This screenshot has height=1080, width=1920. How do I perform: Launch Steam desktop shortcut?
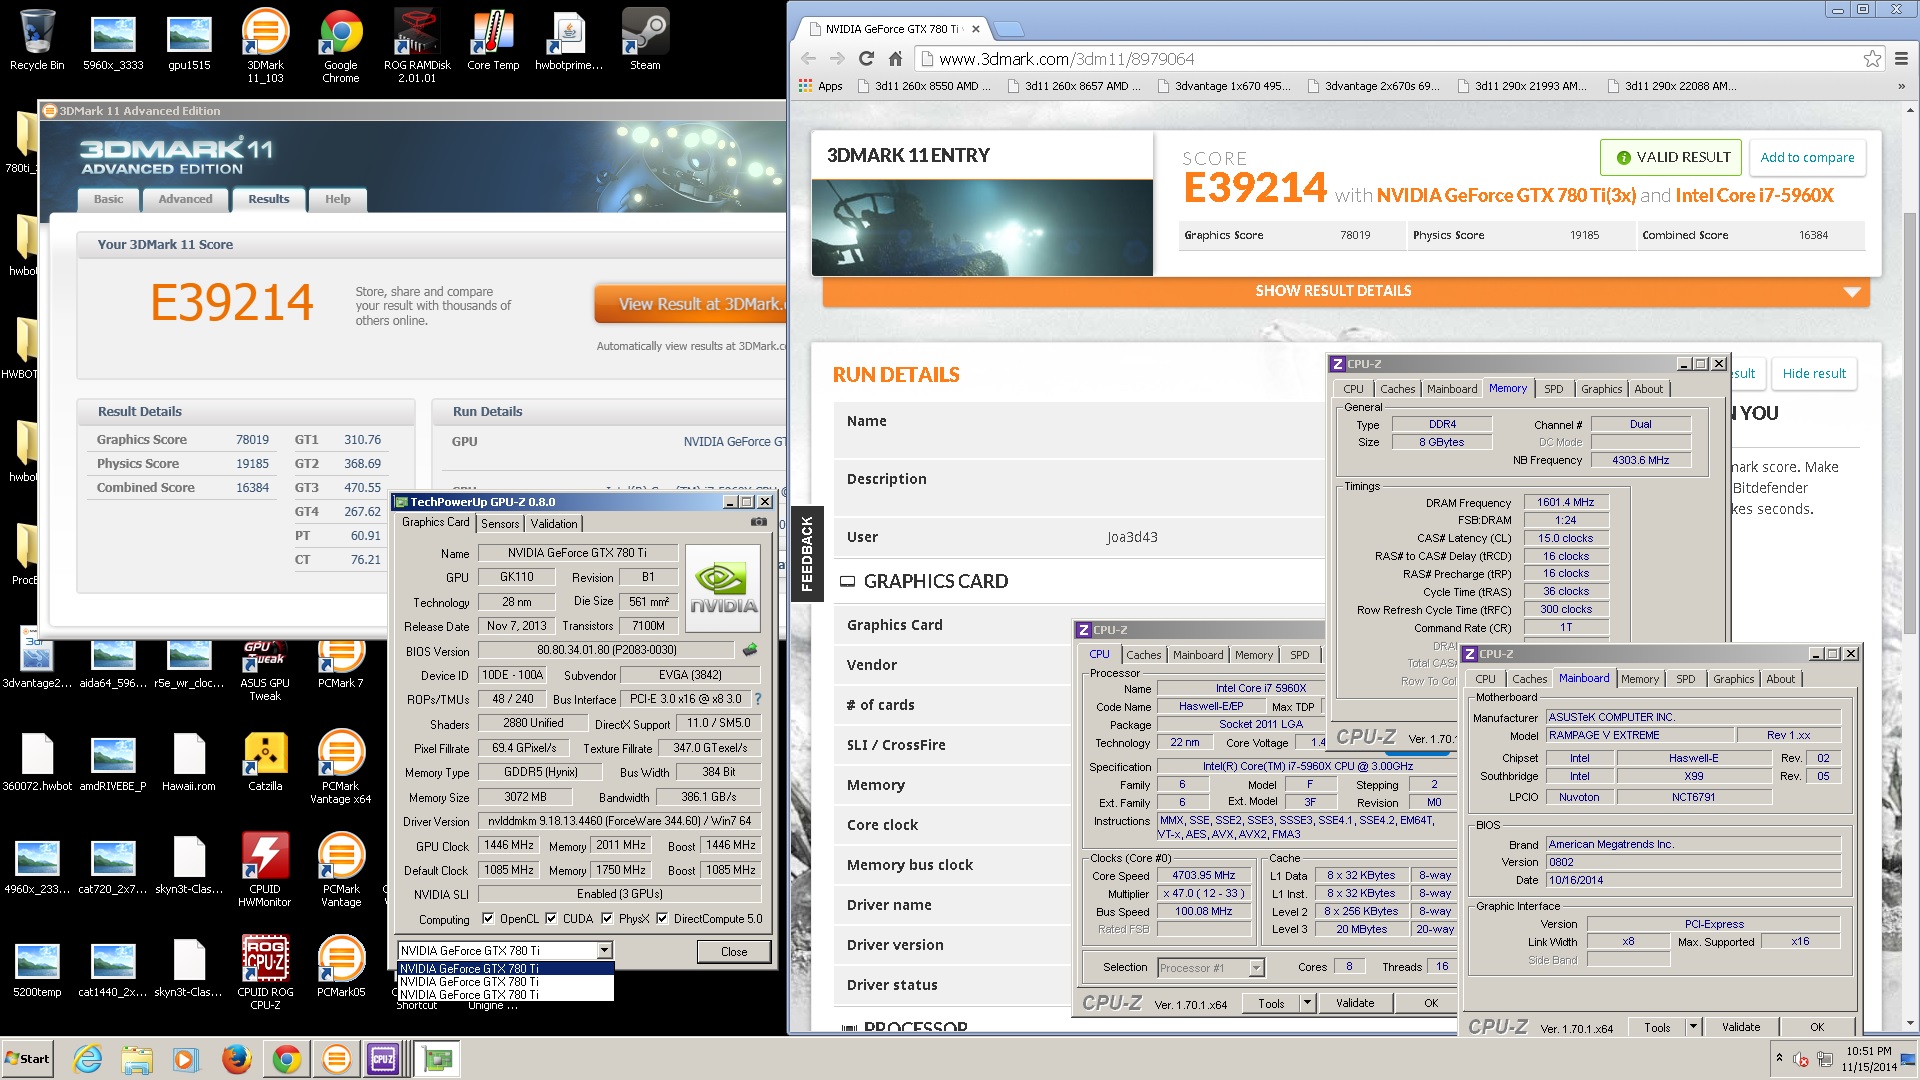tap(645, 40)
